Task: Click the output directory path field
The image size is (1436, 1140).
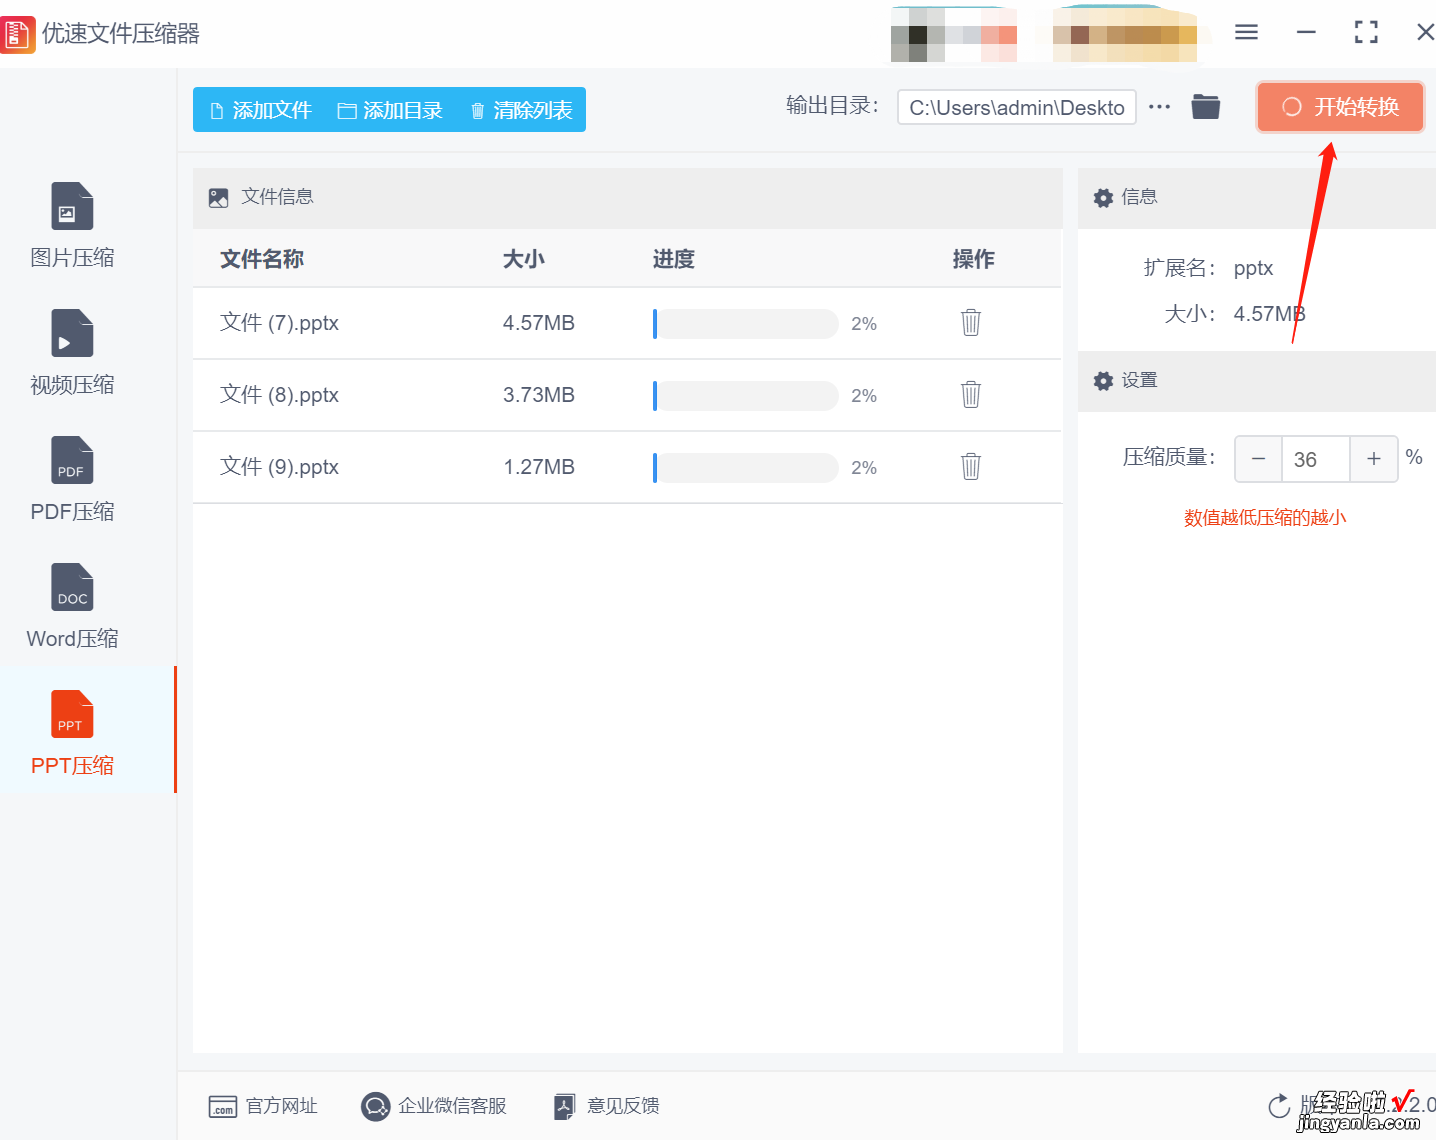Action: tap(1017, 107)
